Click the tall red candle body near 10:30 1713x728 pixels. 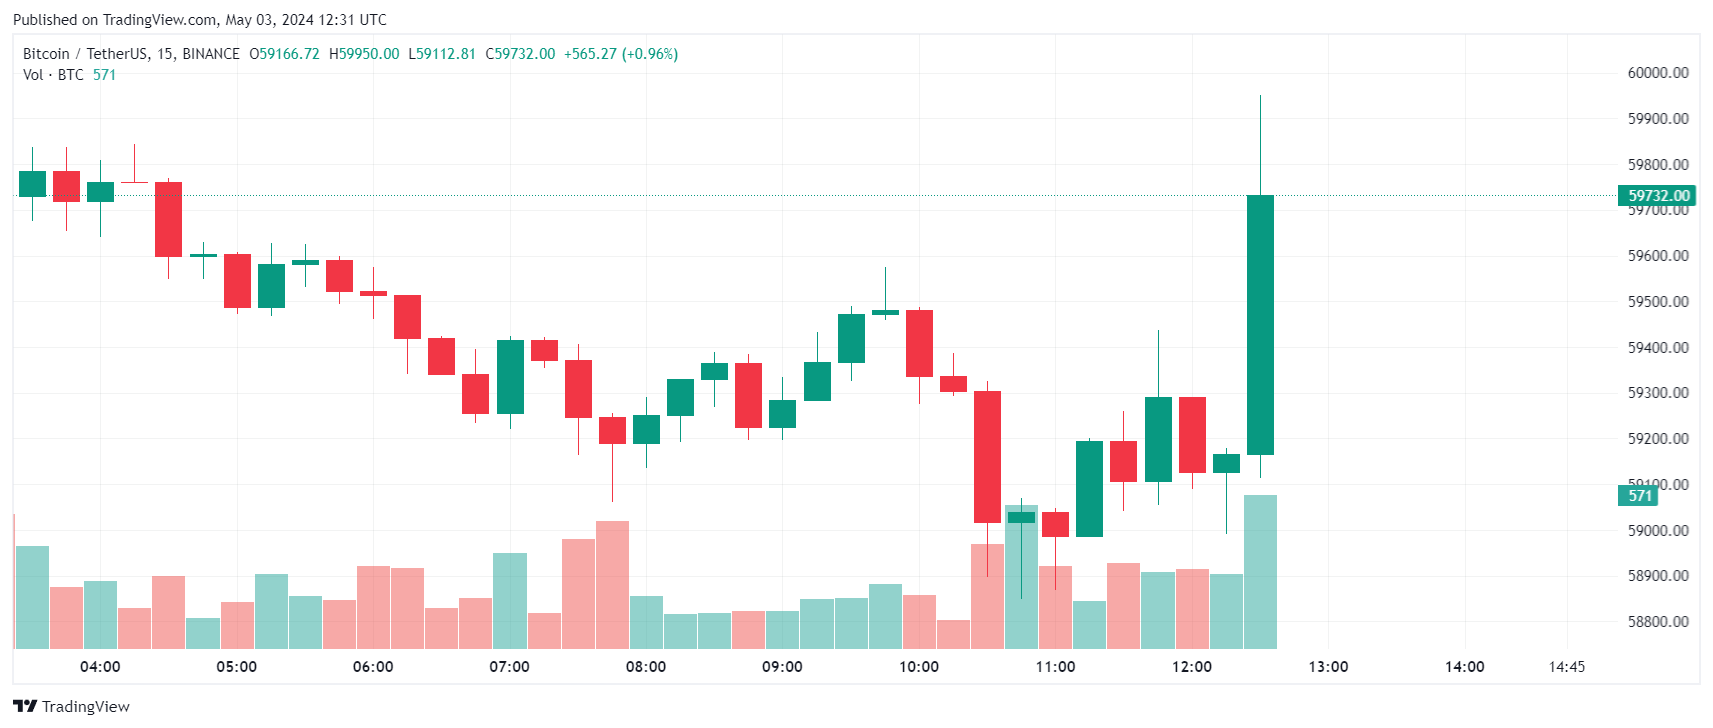[x=987, y=456]
